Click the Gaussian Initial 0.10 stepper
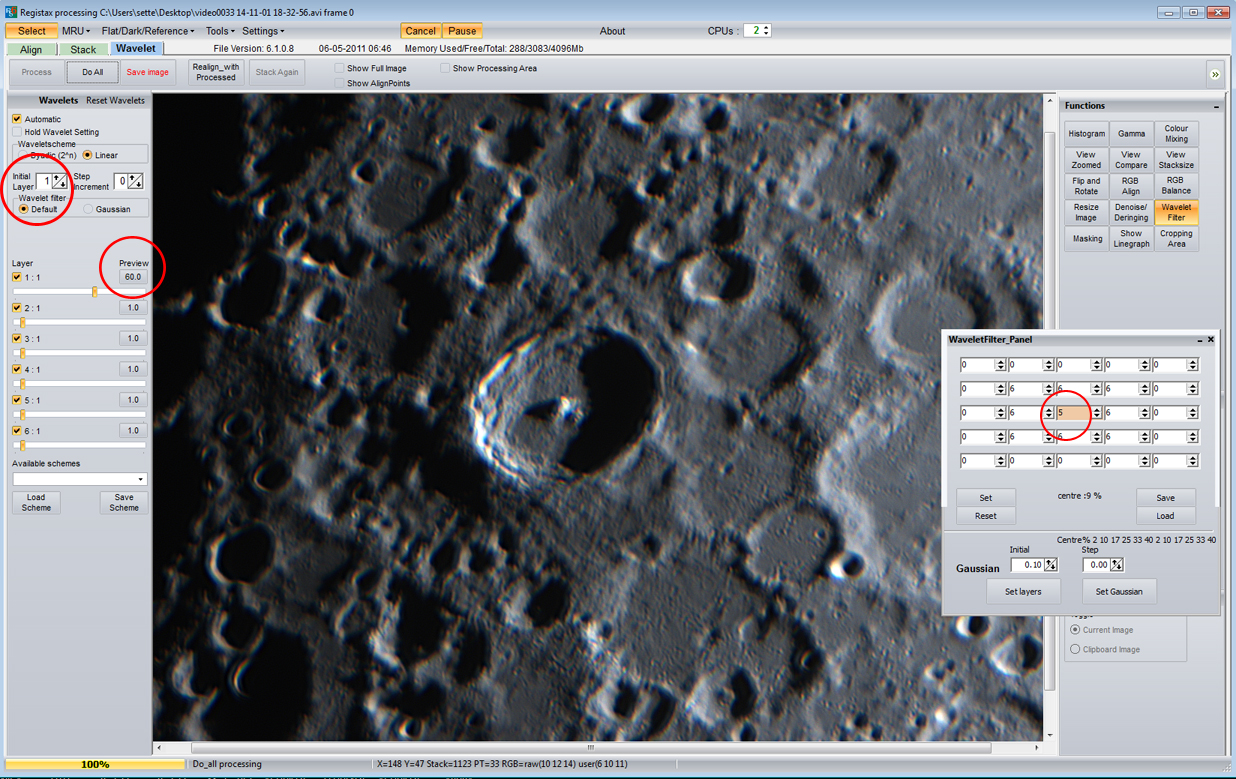Image resolution: width=1236 pixels, height=779 pixels. [1051, 565]
